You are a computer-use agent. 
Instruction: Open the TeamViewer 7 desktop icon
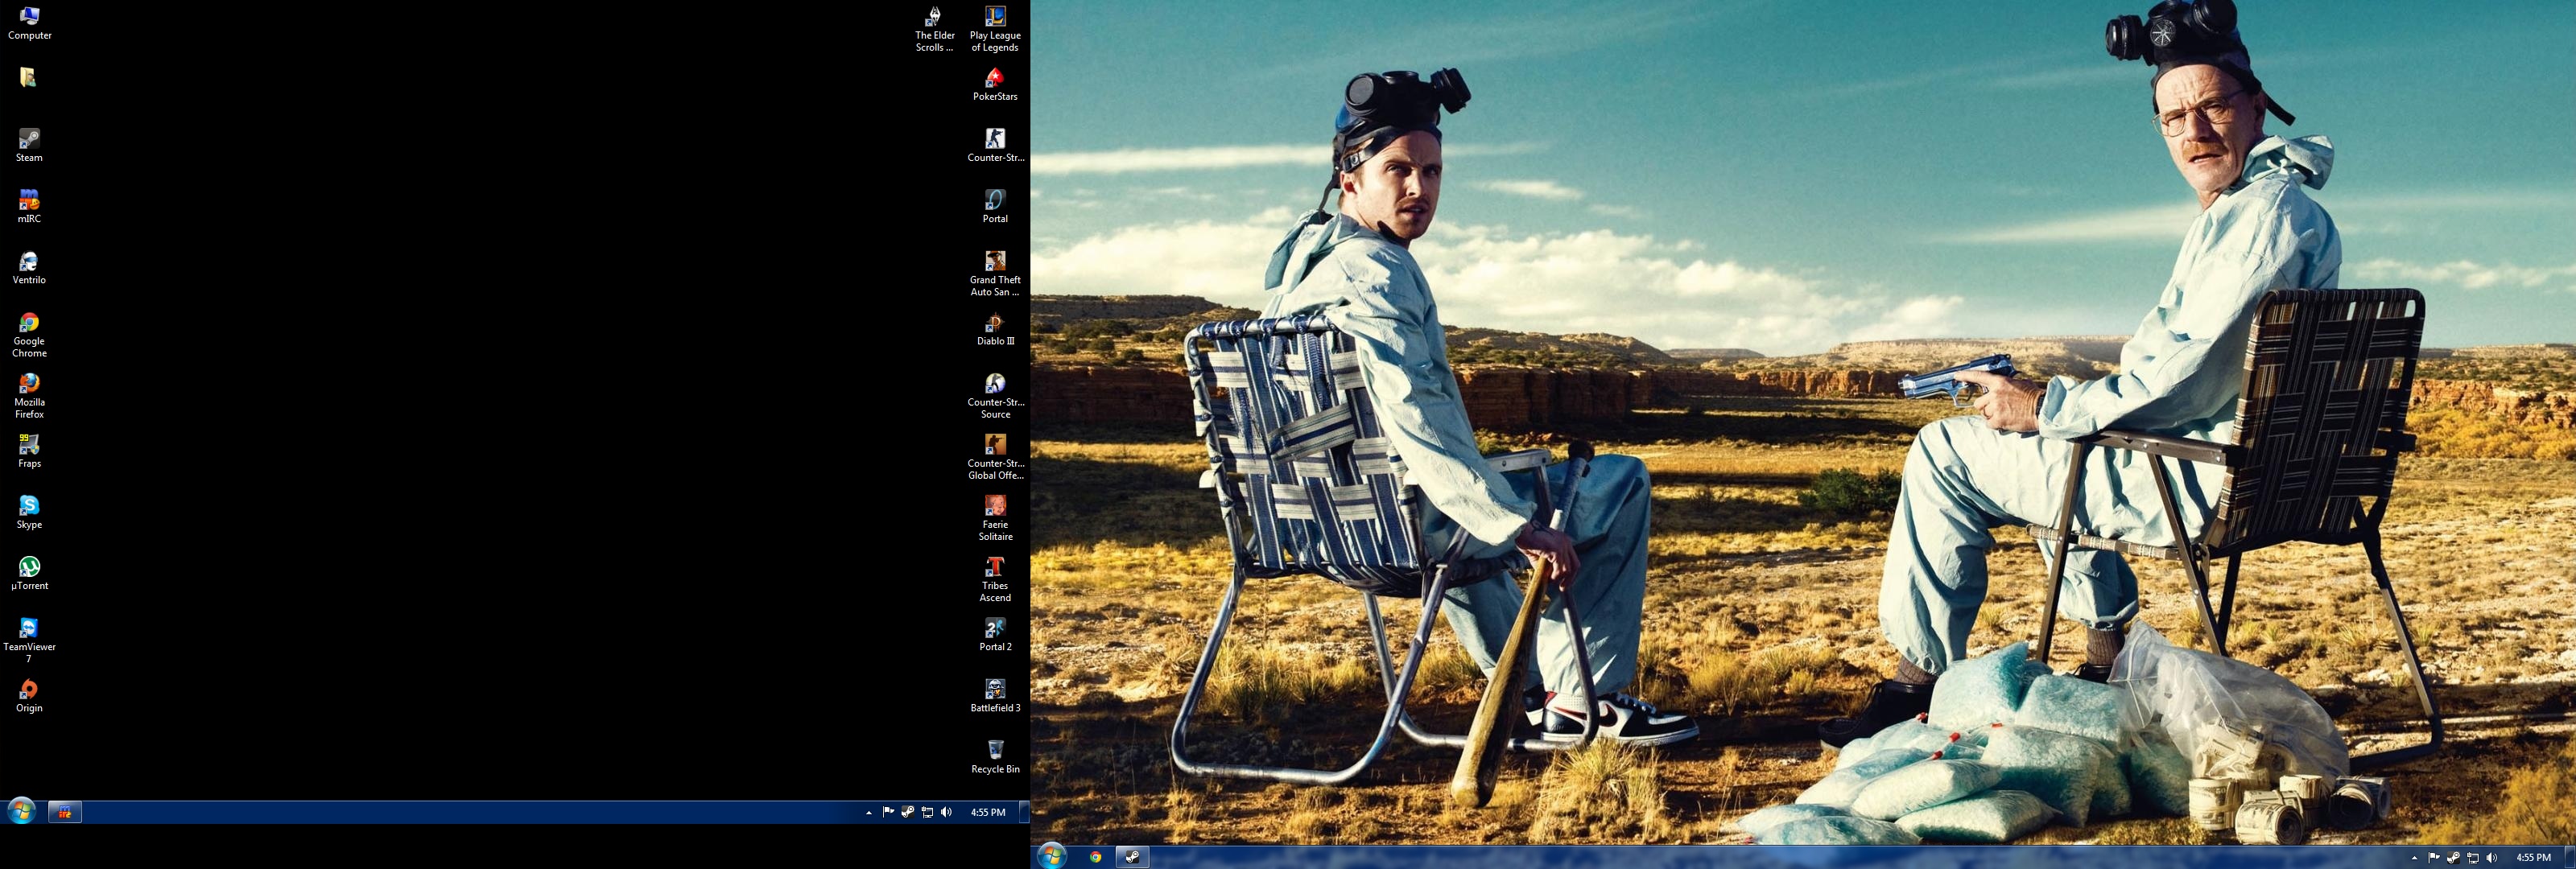click(x=29, y=640)
